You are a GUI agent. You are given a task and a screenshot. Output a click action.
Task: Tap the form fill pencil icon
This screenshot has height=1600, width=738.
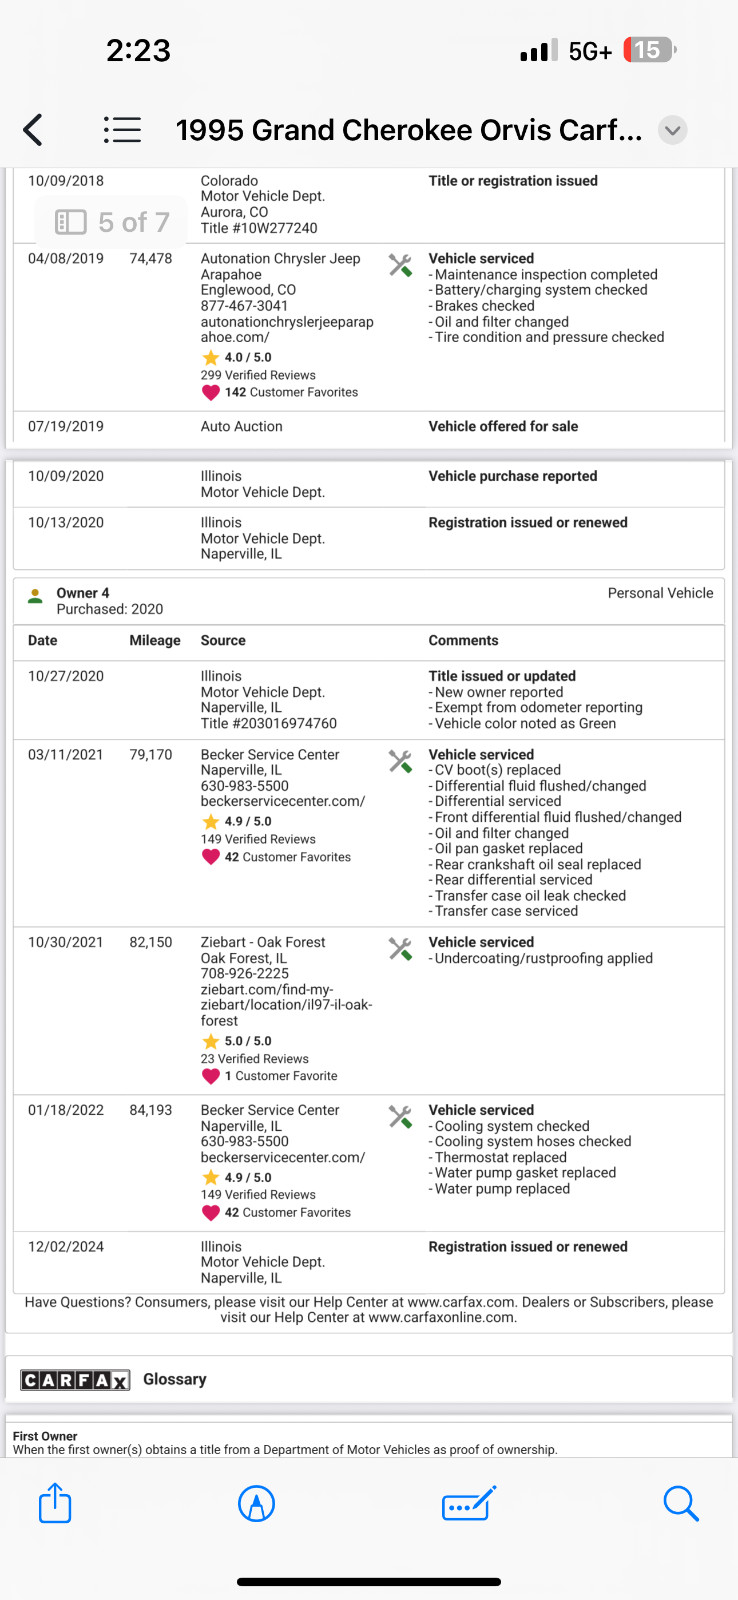coord(468,1503)
